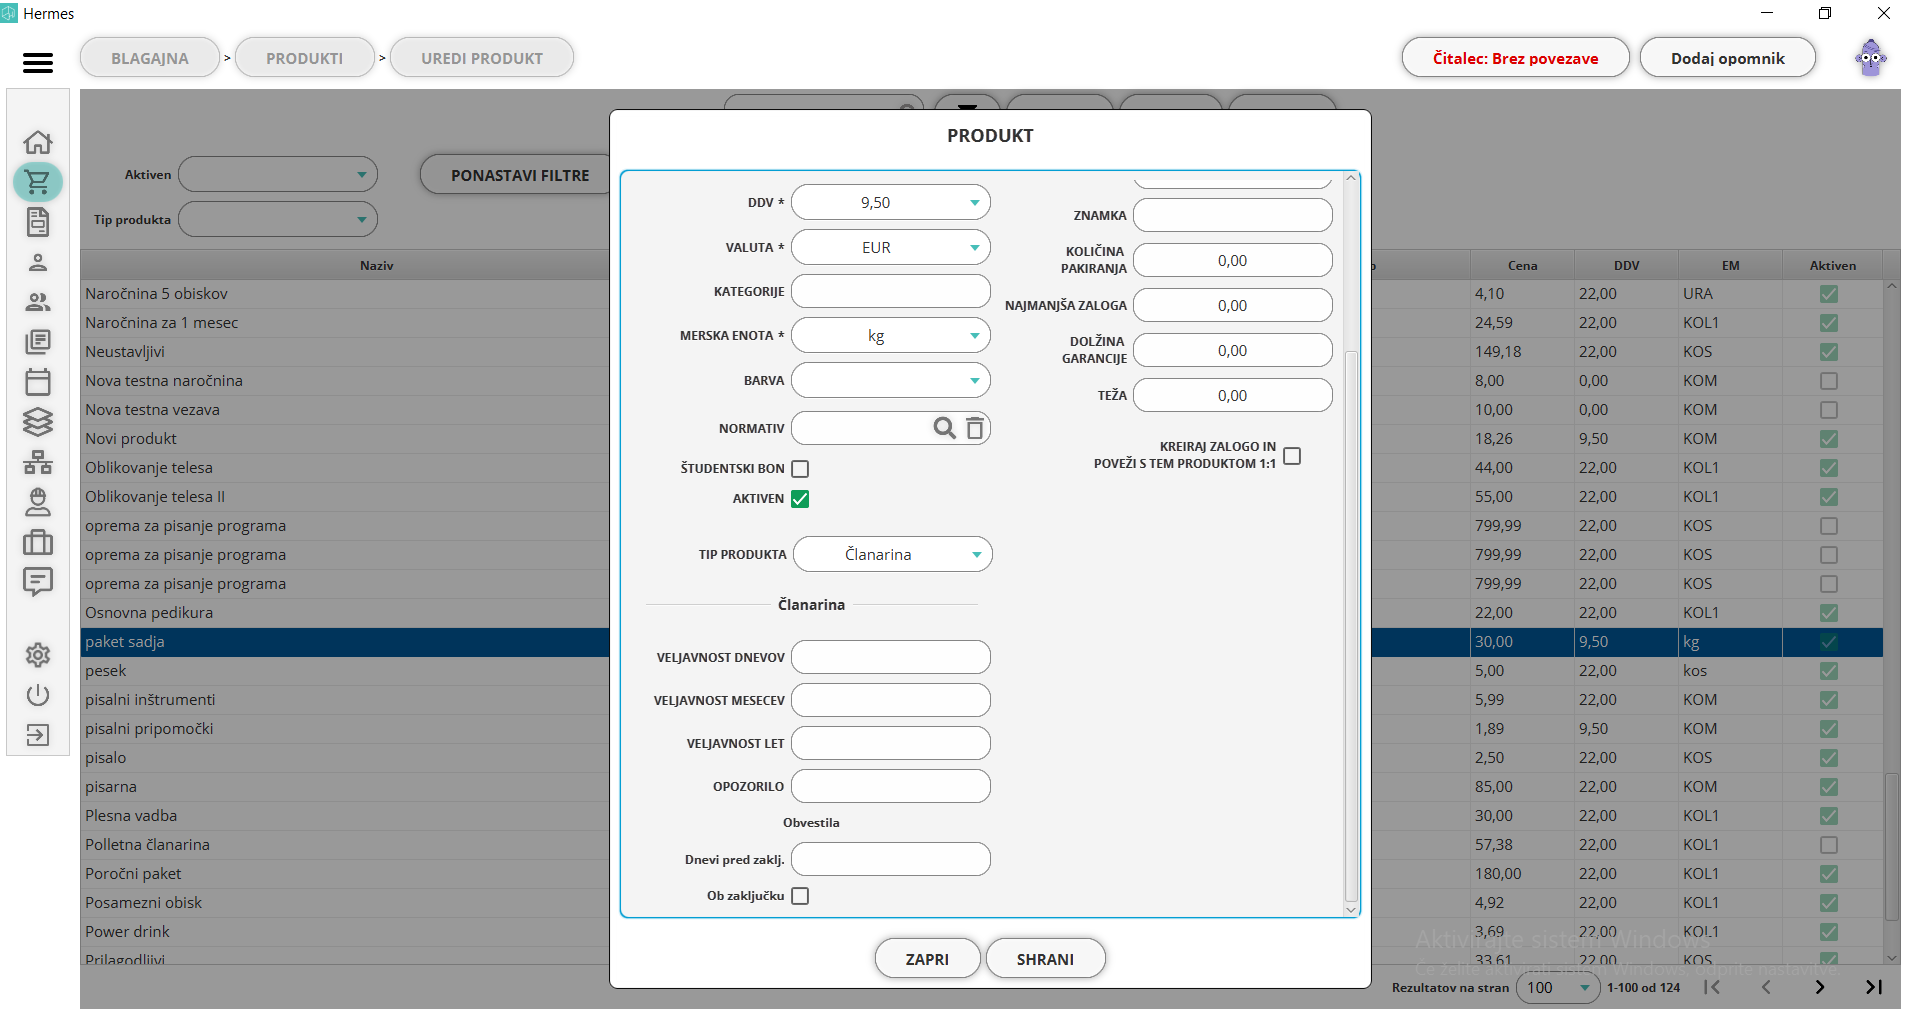
Task: Toggle Aktiven checkbox in Osnovna pedikura row
Action: pyautogui.click(x=1829, y=613)
